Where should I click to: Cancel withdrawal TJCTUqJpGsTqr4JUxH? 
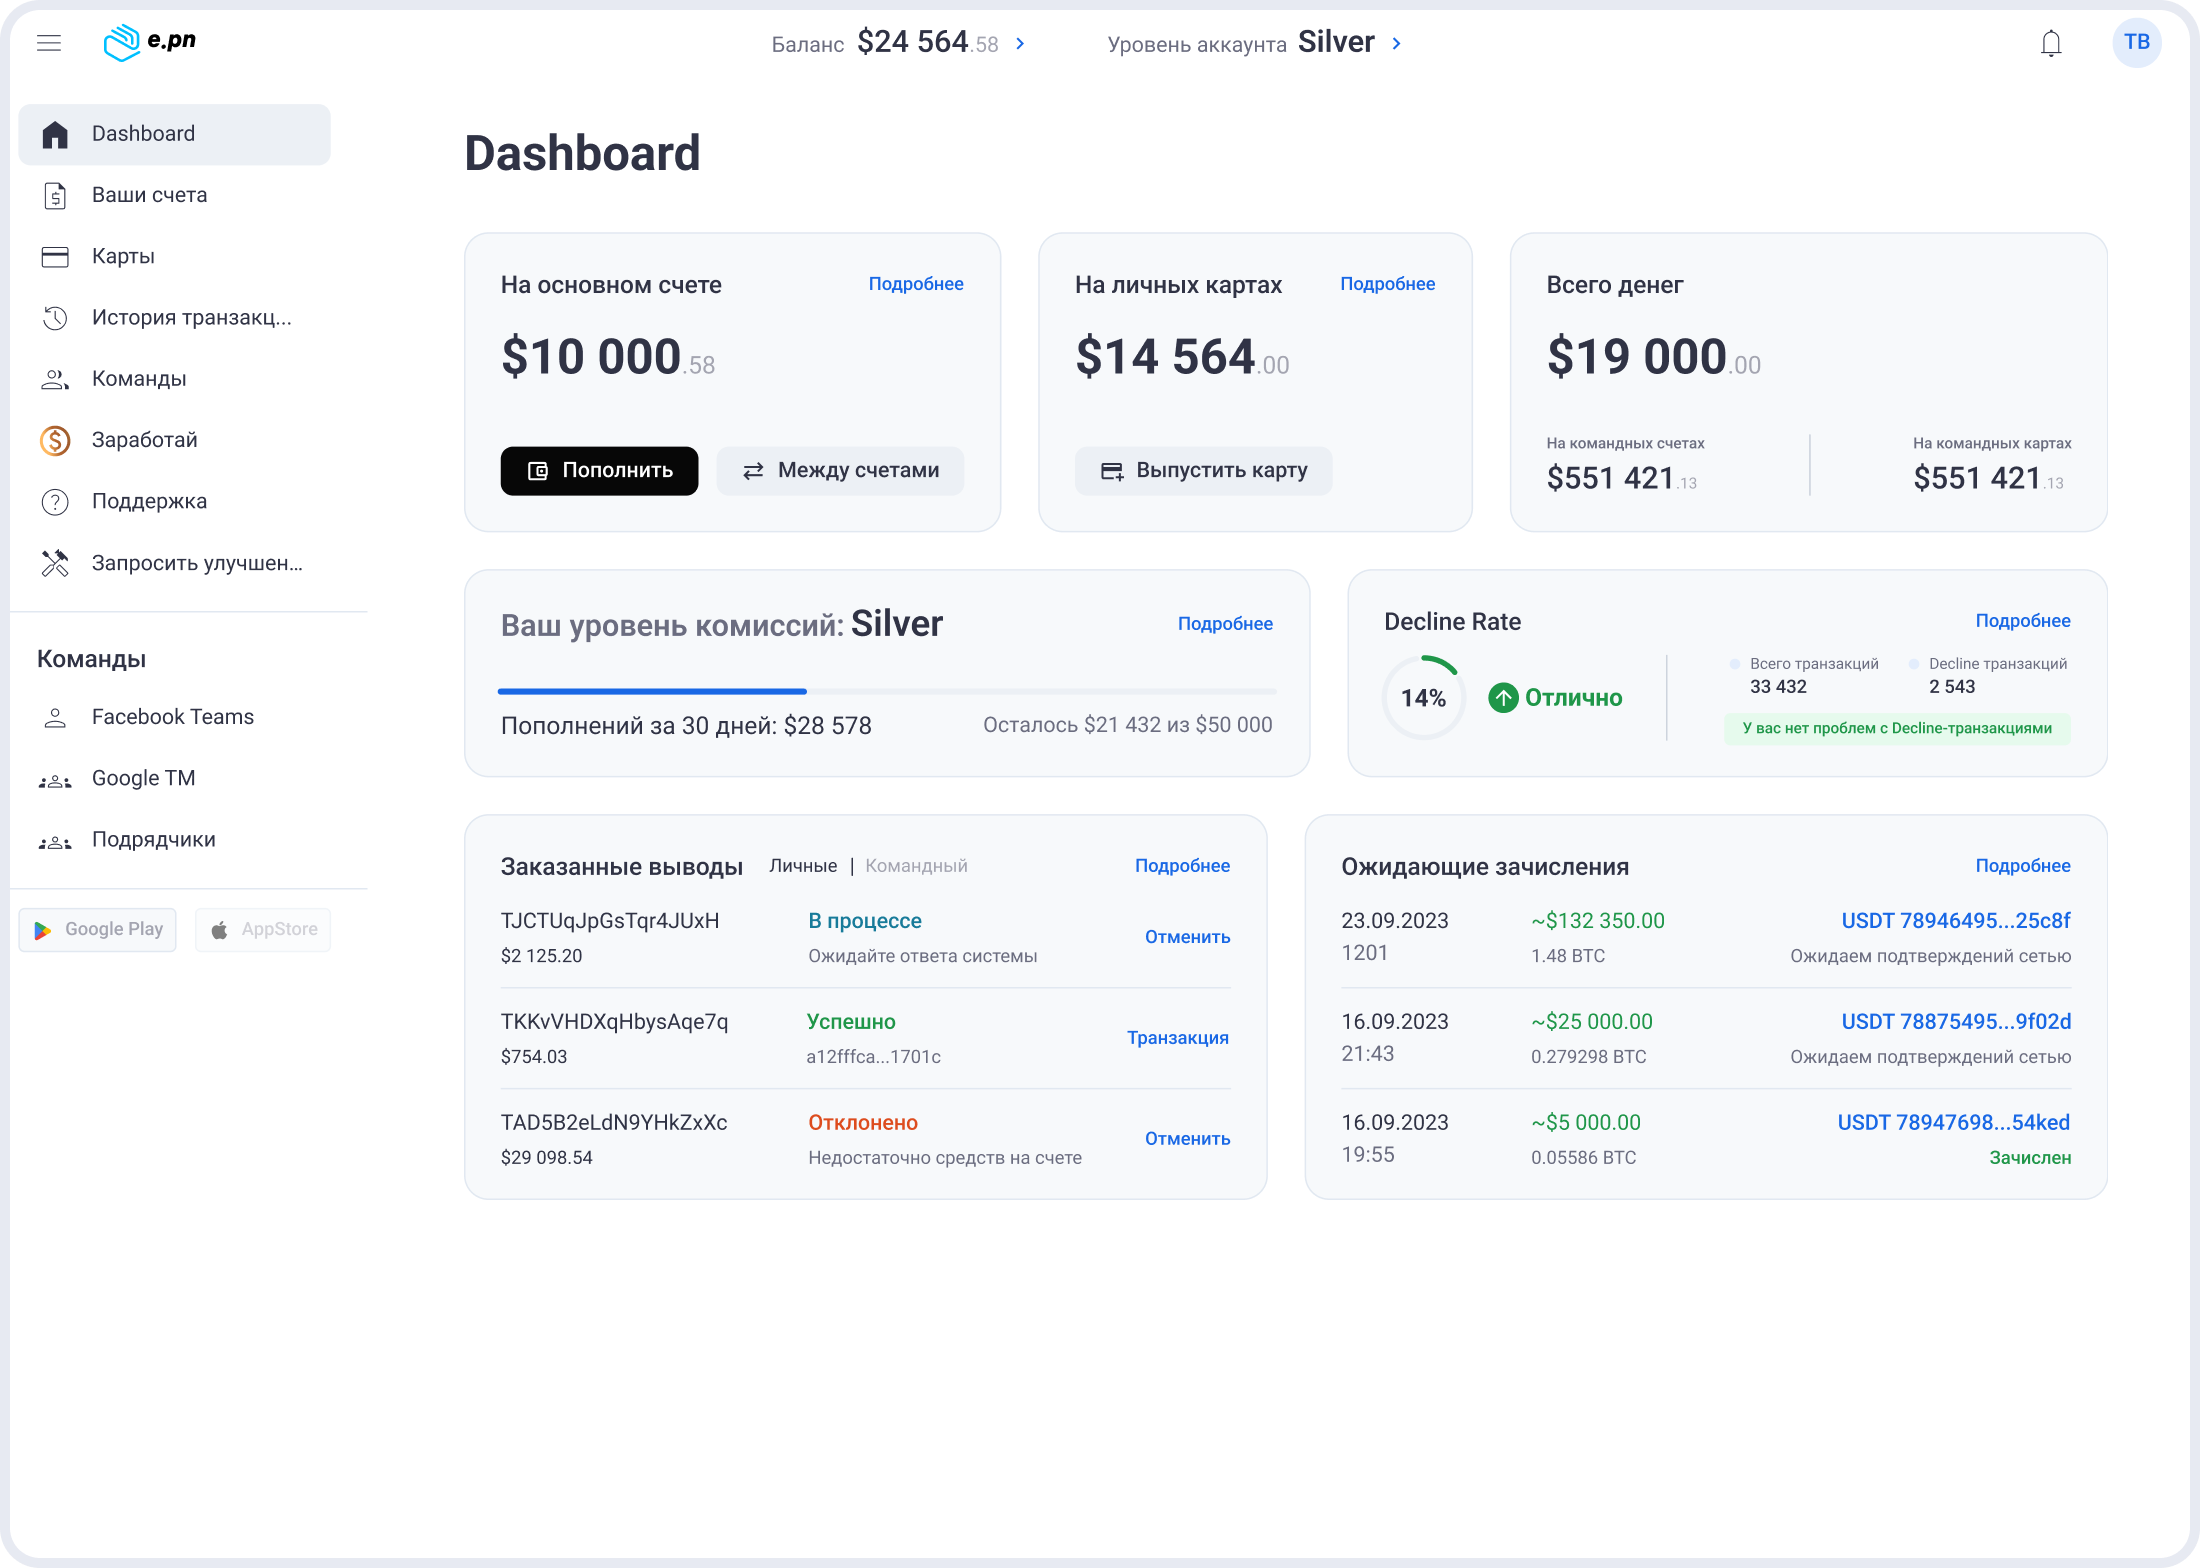(1187, 937)
